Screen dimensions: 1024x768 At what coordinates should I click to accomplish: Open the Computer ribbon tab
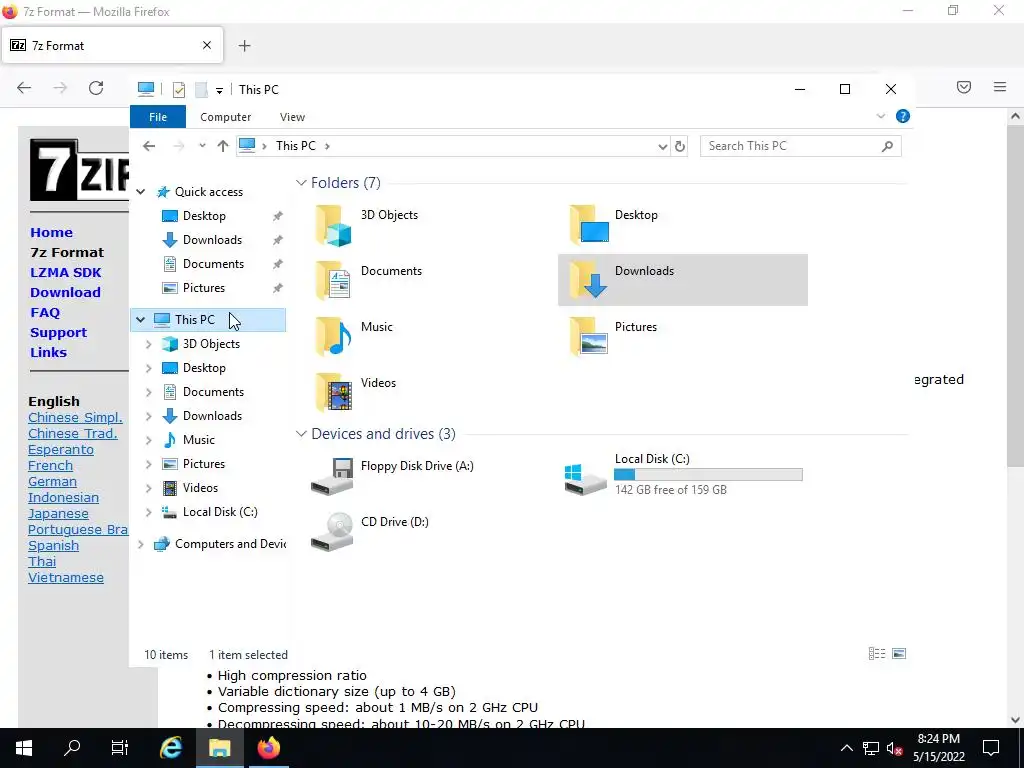click(x=225, y=117)
